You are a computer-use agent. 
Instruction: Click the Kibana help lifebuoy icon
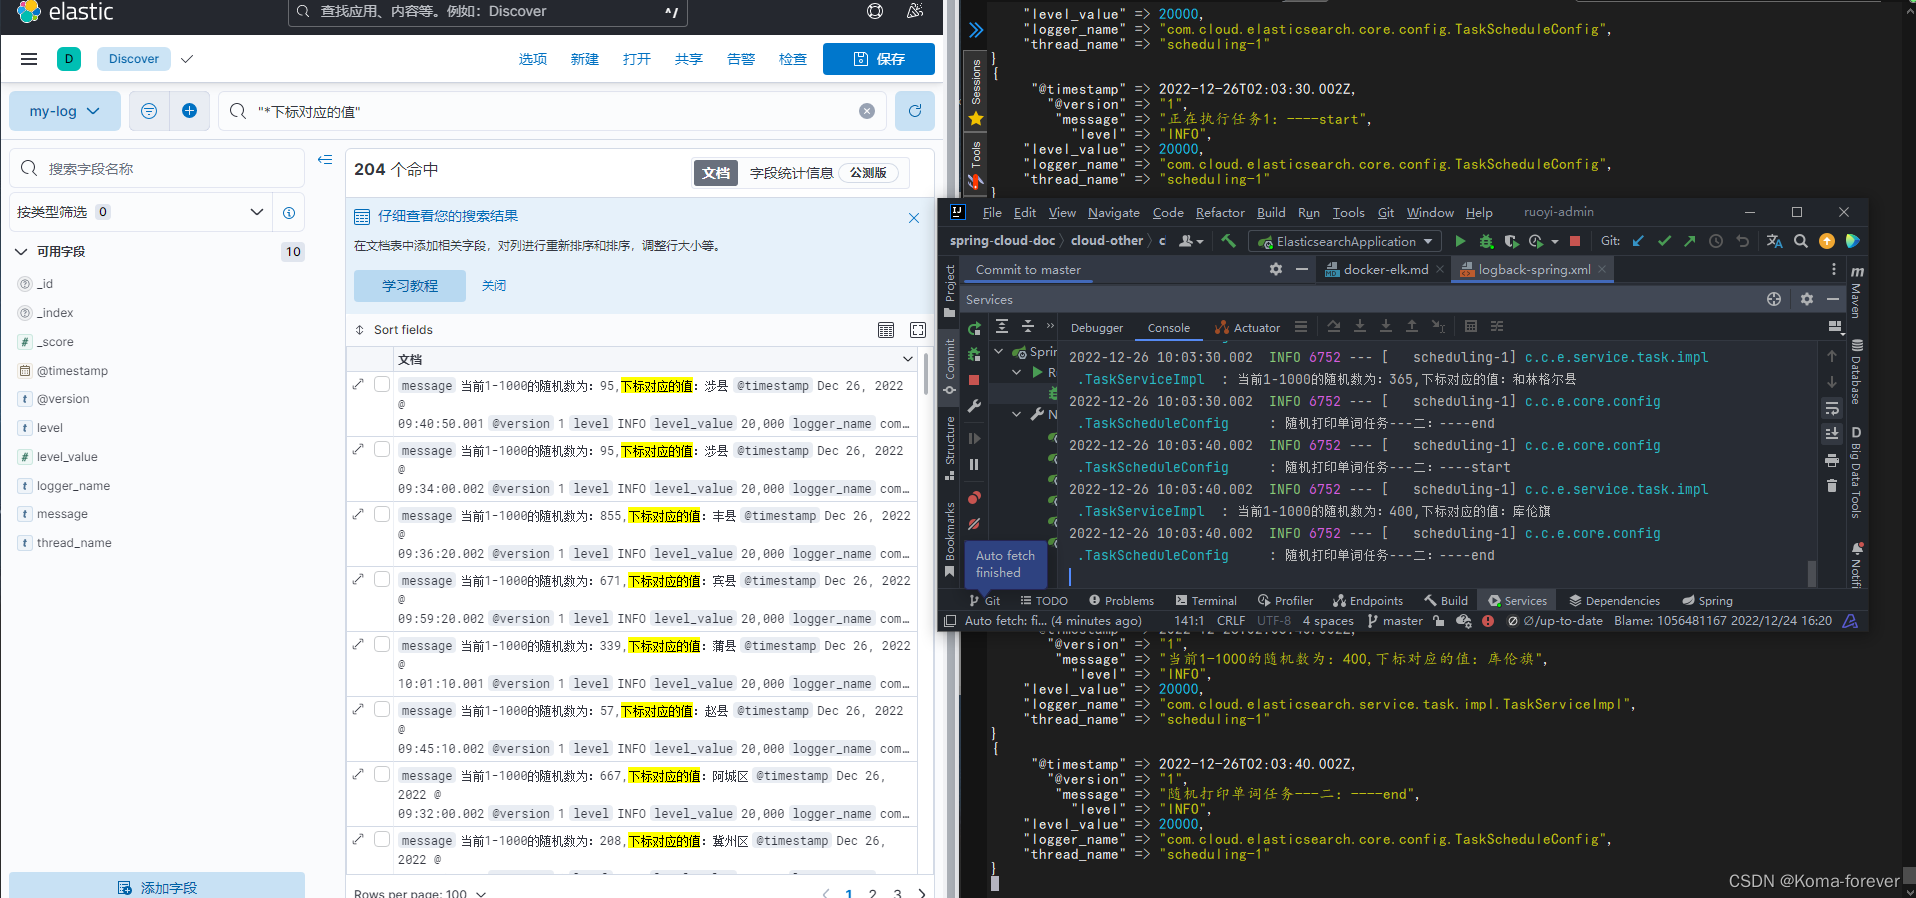(x=875, y=11)
